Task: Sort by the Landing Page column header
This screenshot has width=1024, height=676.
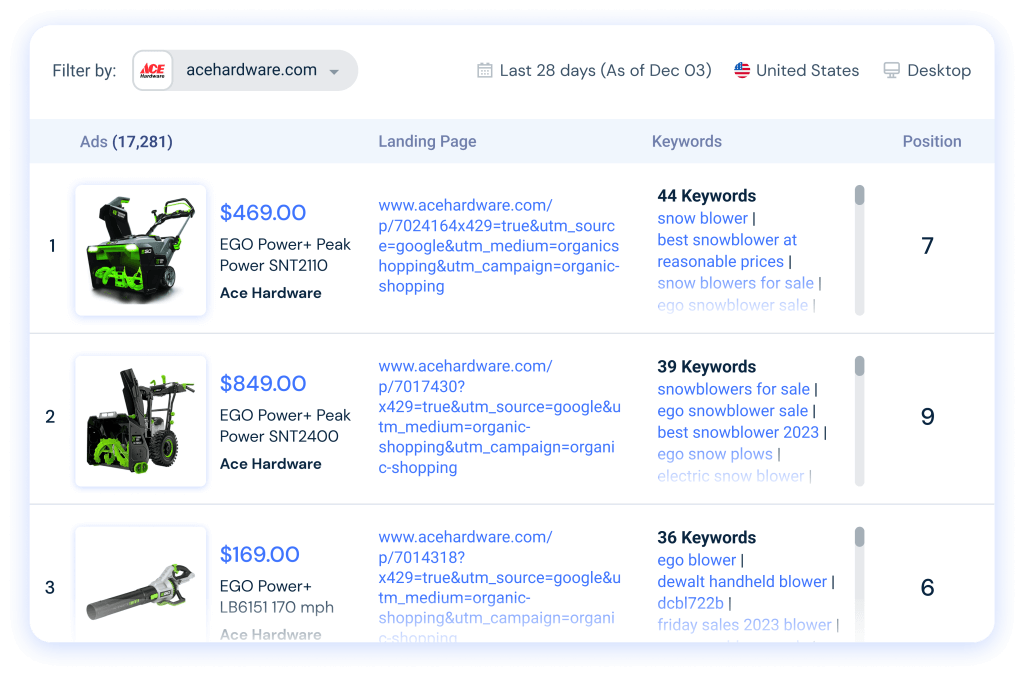Action: pyautogui.click(x=427, y=142)
